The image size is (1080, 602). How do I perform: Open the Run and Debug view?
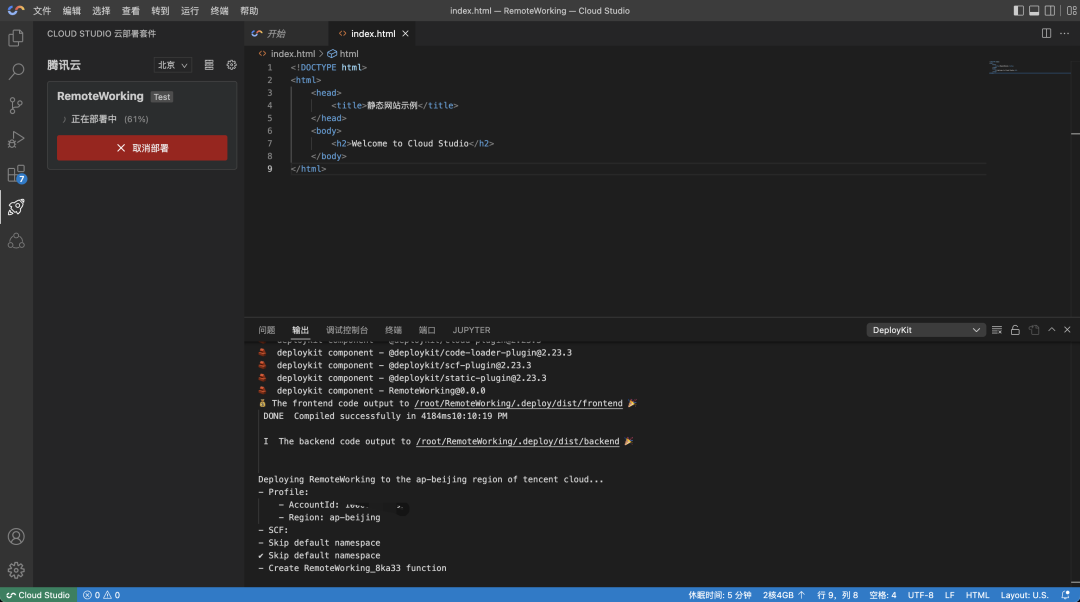tap(16, 139)
